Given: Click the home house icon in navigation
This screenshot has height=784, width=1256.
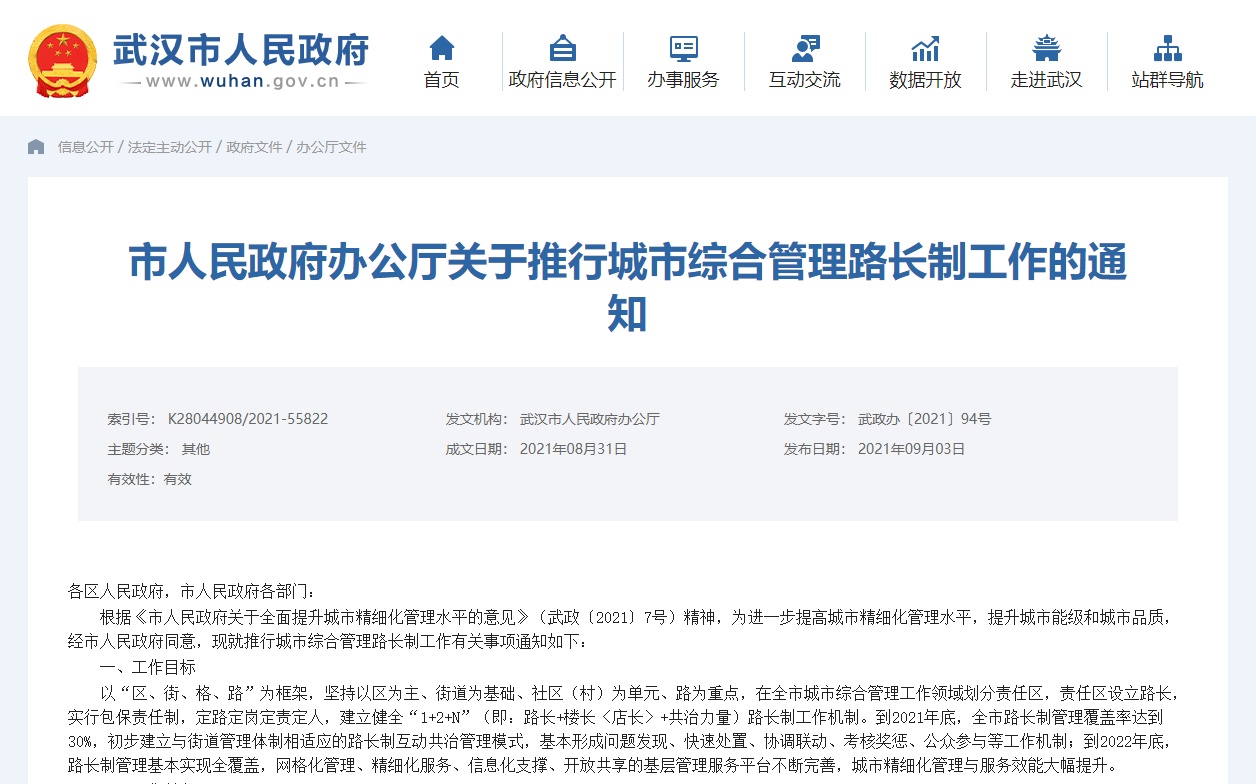Looking at the screenshot, I should tap(441, 47).
